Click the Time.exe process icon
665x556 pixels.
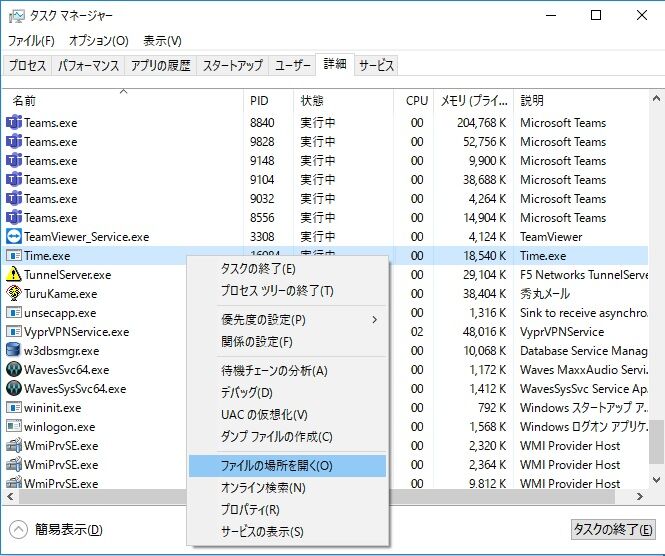[x=14, y=256]
